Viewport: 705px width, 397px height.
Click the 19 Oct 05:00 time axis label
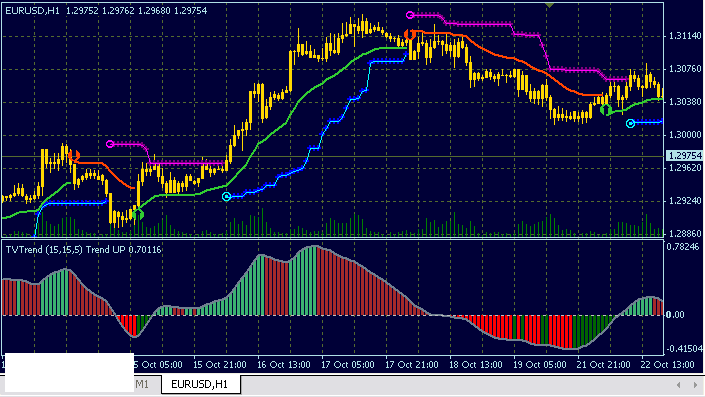540,365
